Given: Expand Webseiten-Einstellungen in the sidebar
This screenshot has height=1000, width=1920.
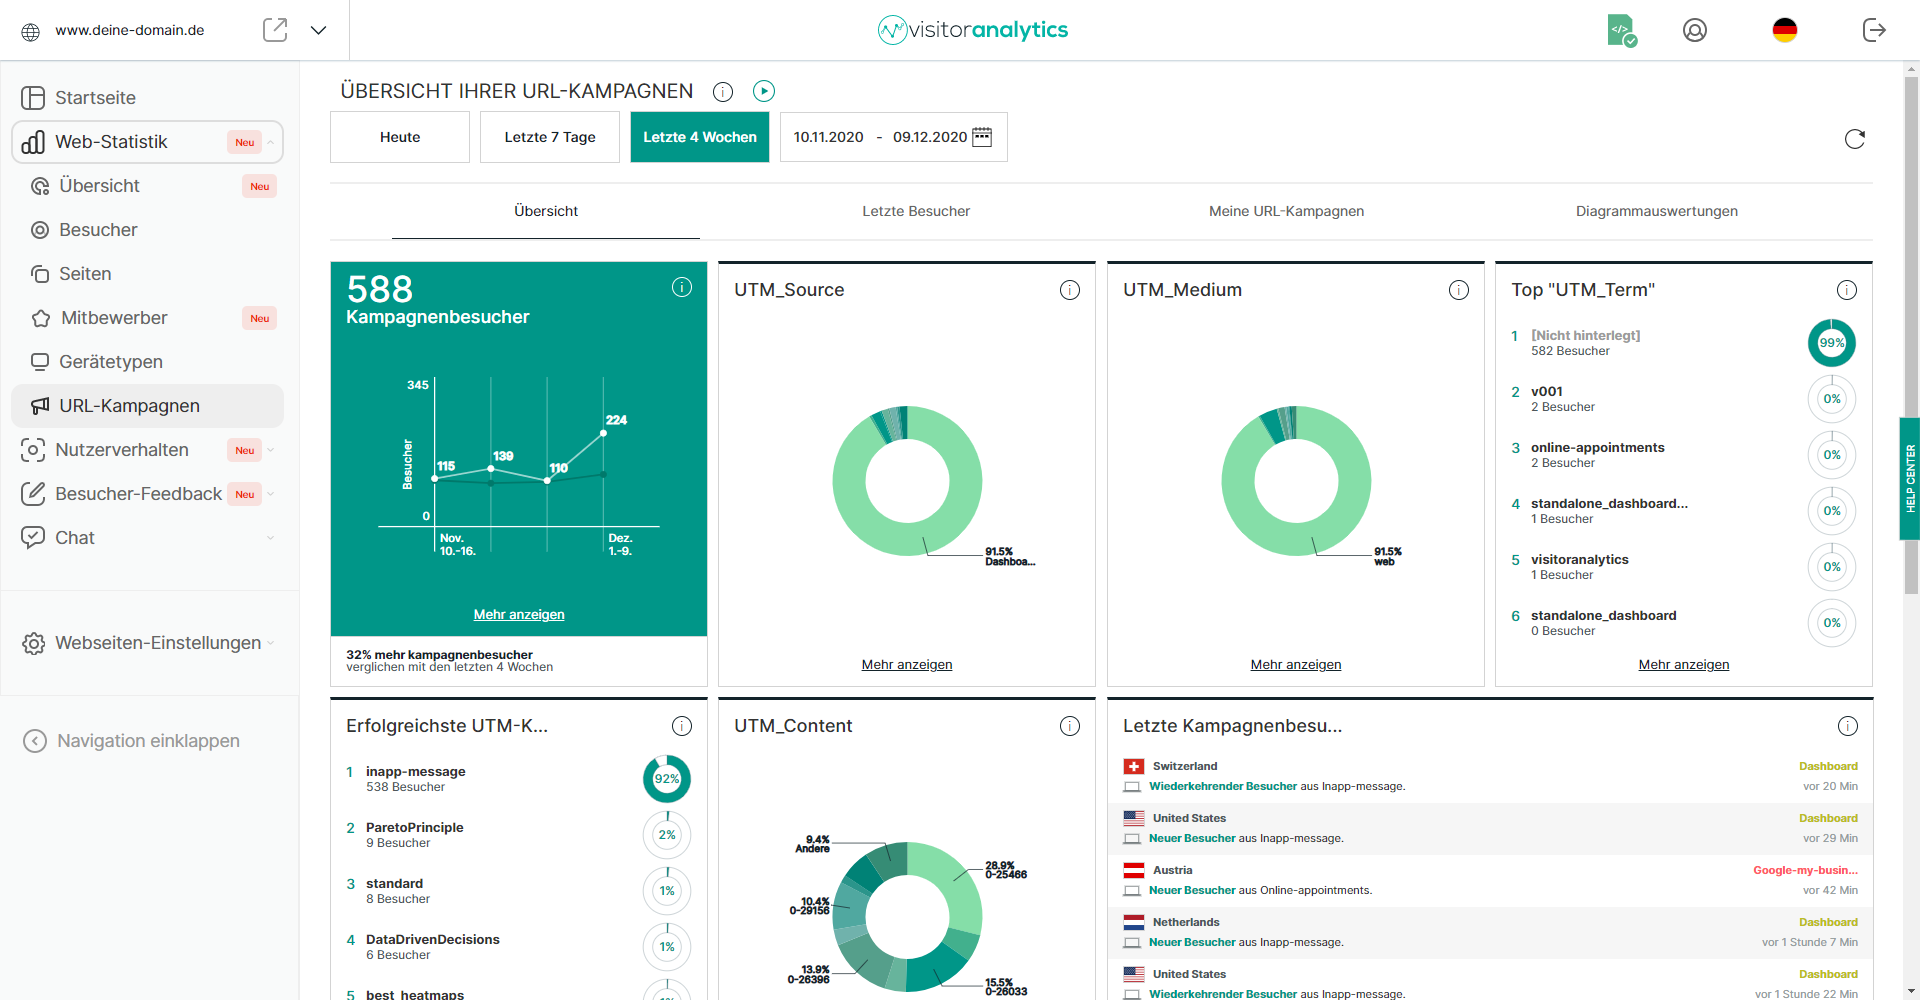Looking at the screenshot, I should 148,643.
